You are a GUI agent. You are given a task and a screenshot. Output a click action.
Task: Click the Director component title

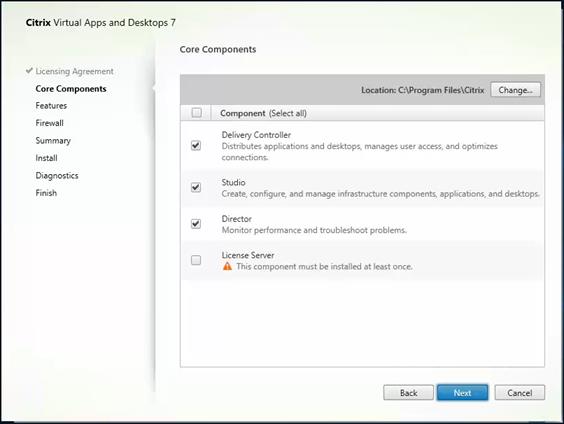[236, 219]
